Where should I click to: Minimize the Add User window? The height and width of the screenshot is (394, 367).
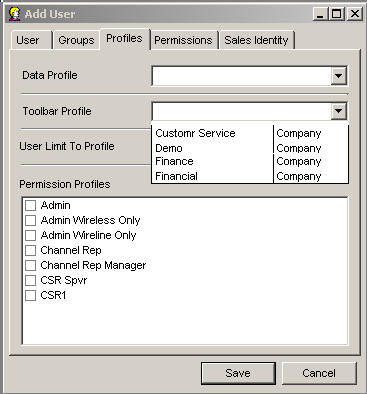click(320, 14)
